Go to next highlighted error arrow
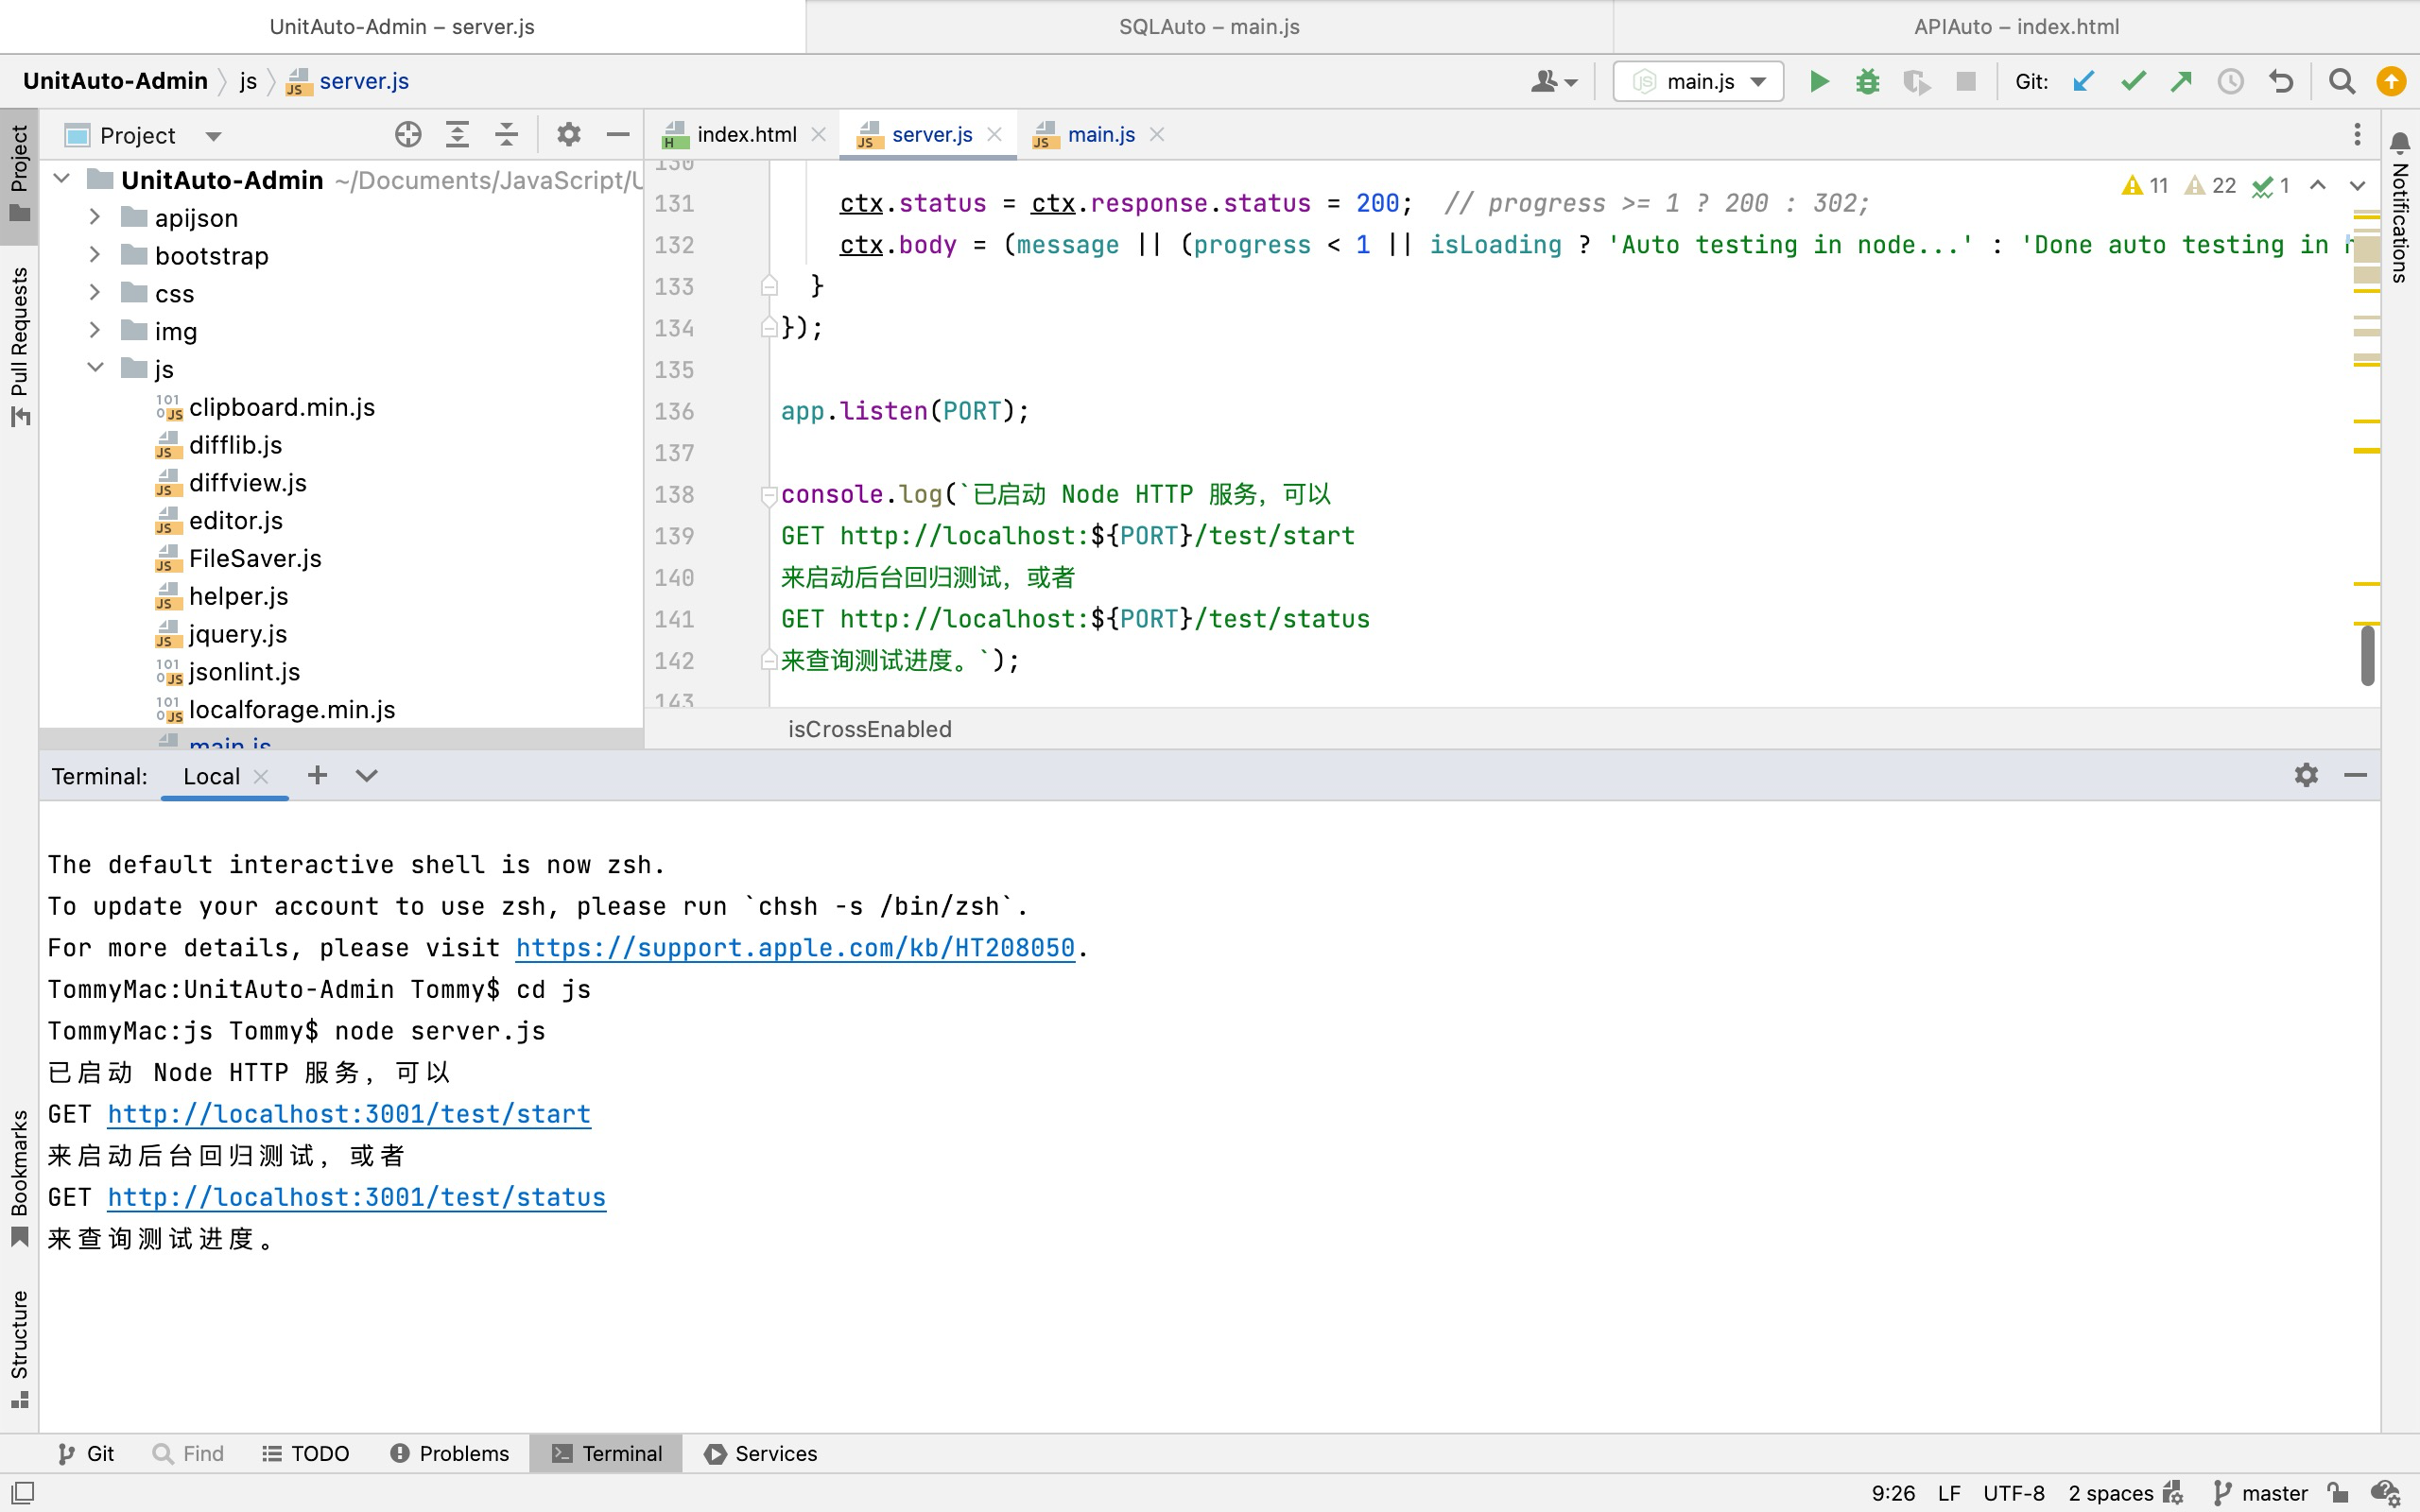 tap(2357, 186)
